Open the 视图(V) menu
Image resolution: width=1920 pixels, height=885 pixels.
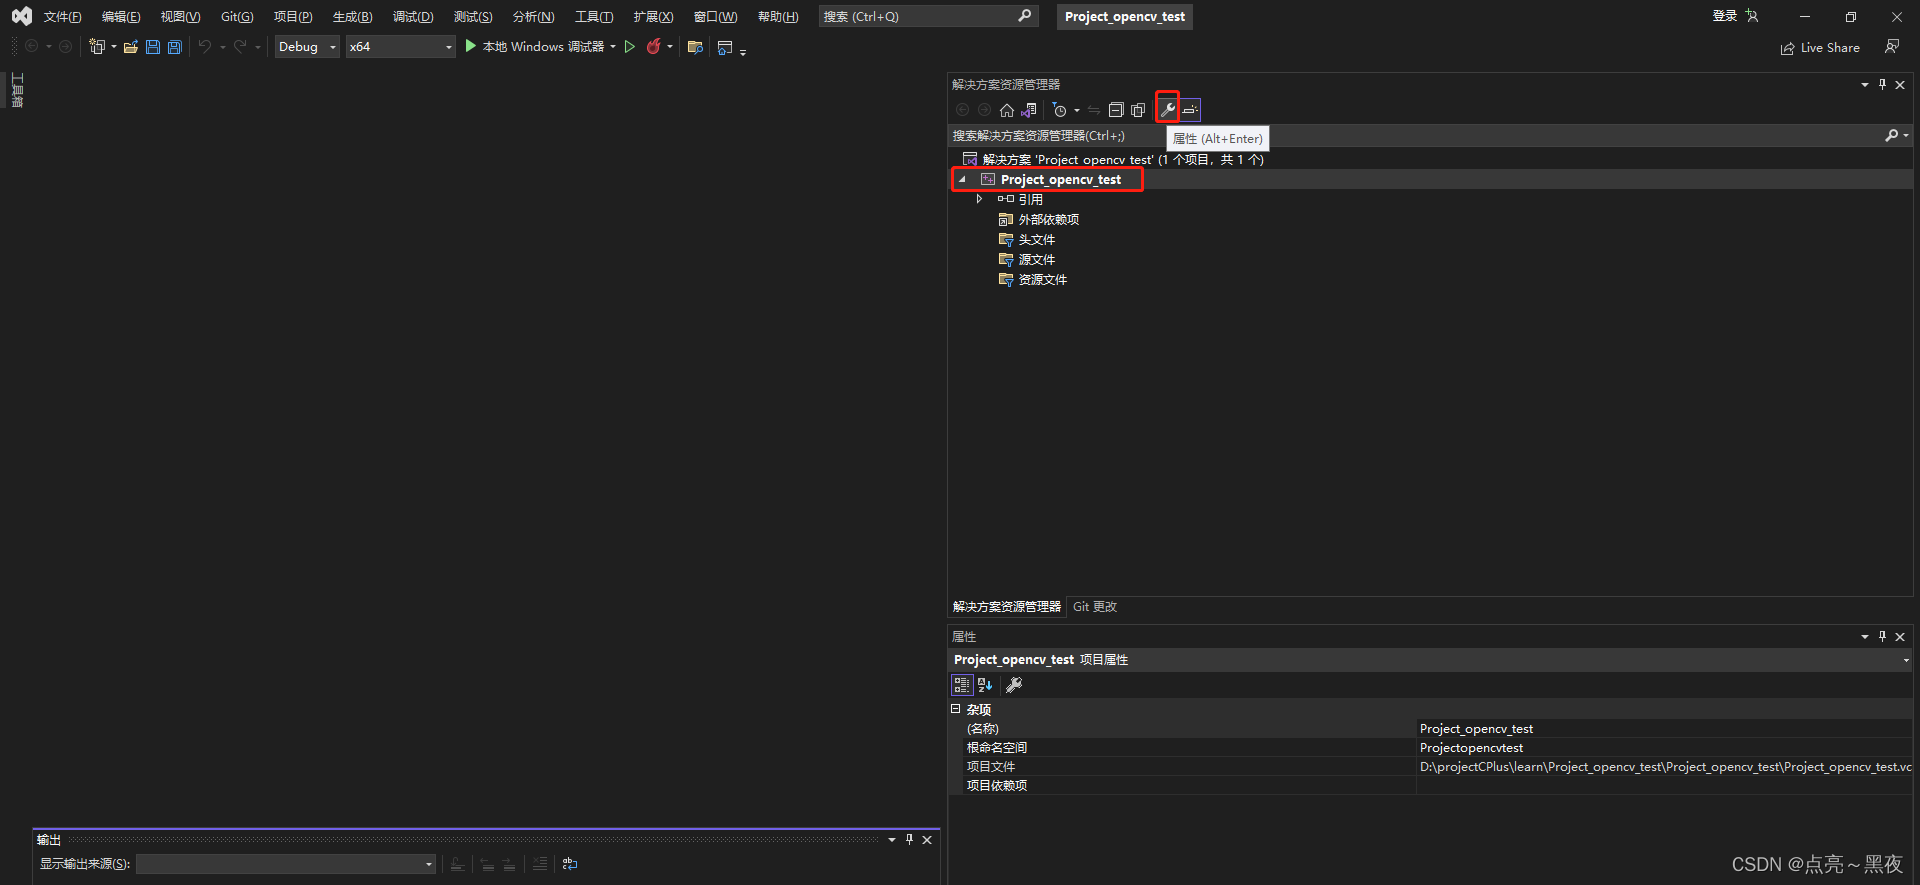point(180,17)
